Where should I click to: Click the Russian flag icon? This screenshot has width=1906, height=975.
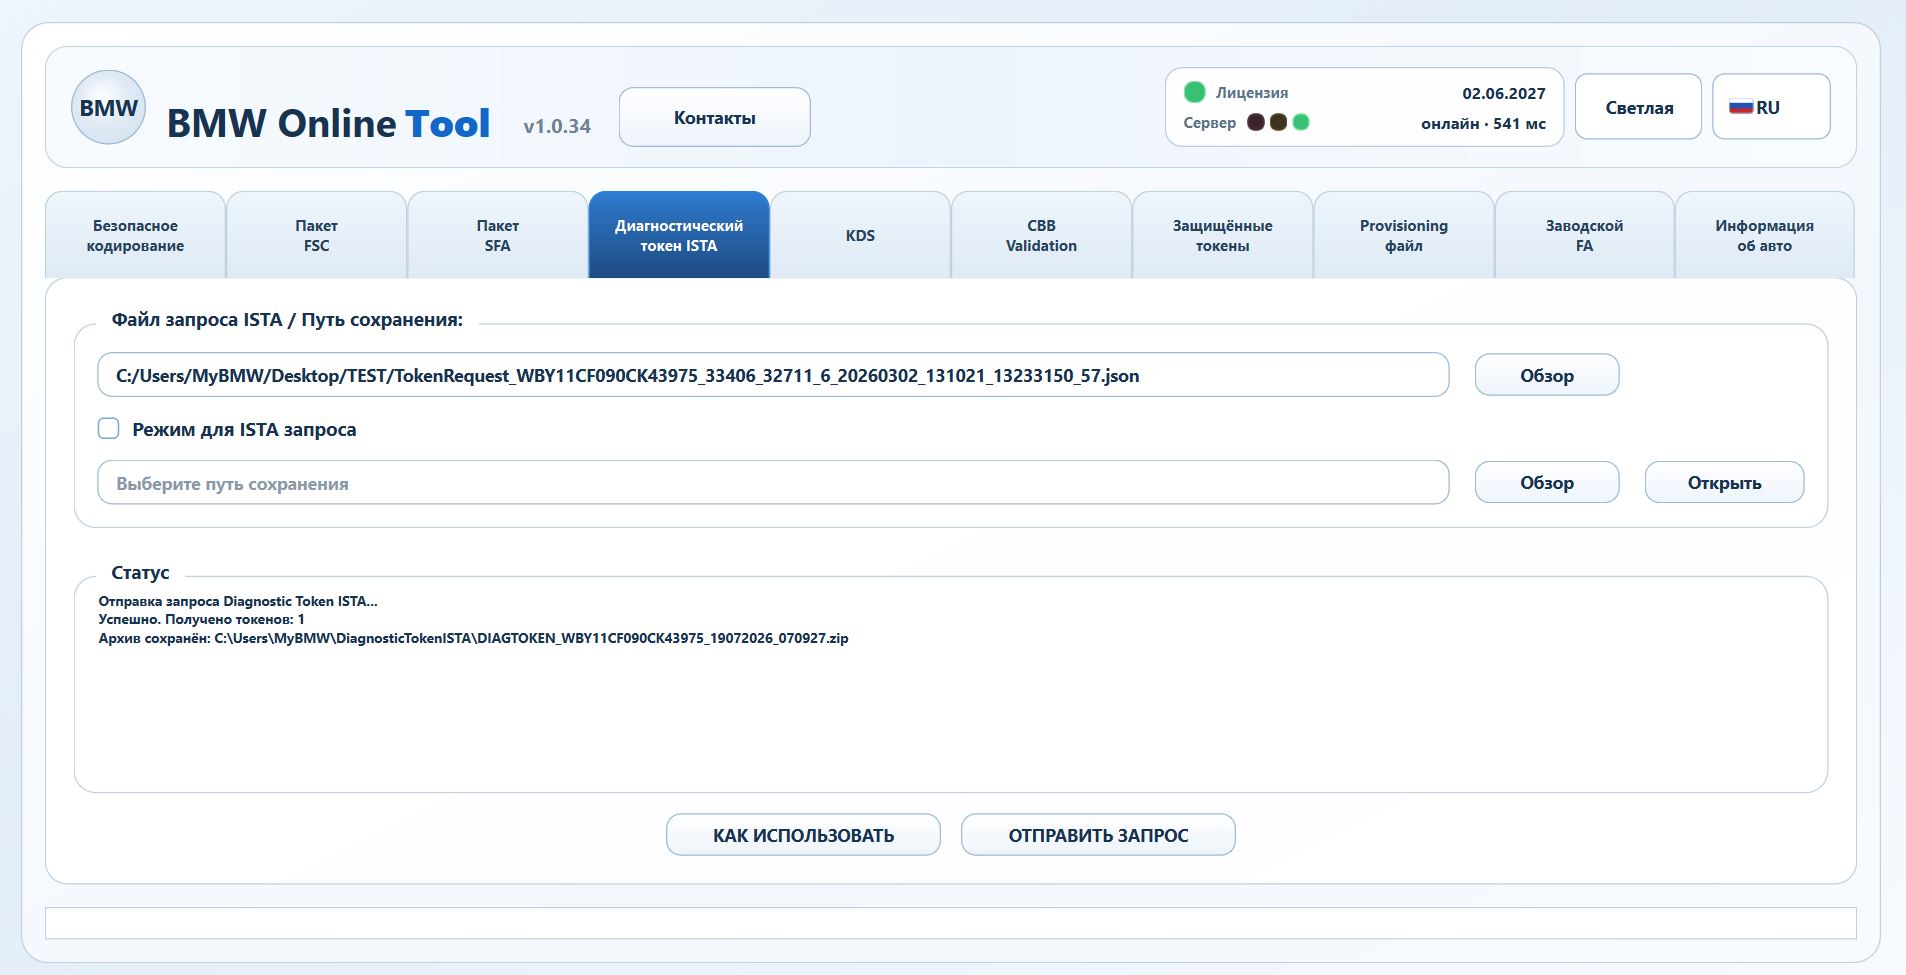1741,107
